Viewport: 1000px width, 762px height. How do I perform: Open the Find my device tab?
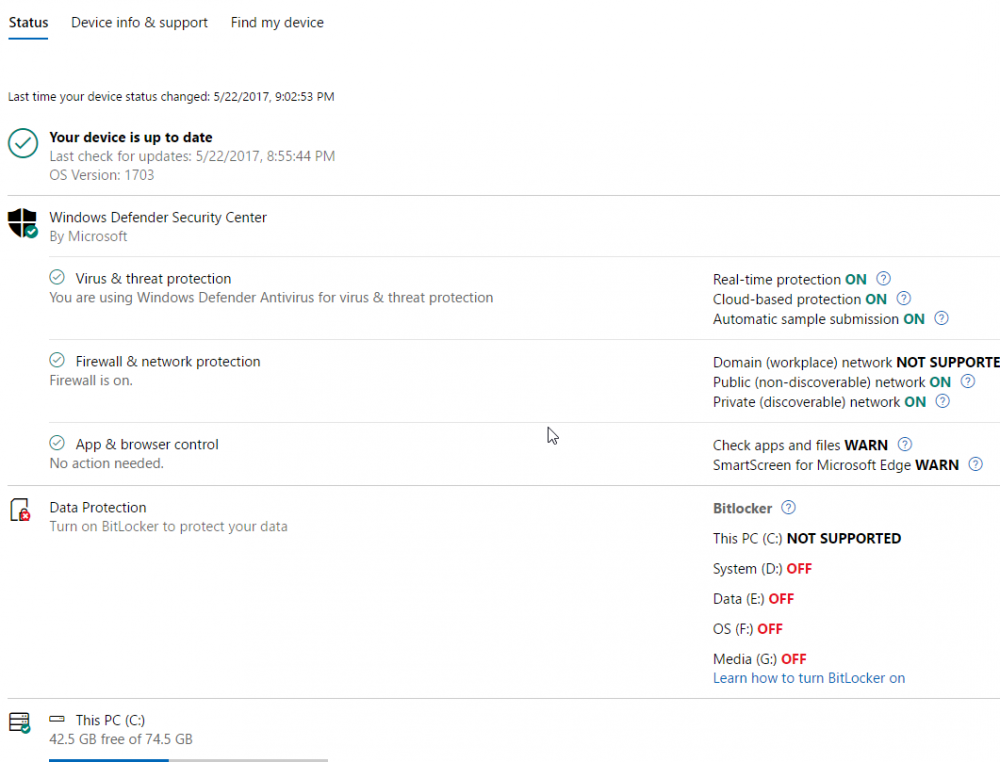(277, 22)
